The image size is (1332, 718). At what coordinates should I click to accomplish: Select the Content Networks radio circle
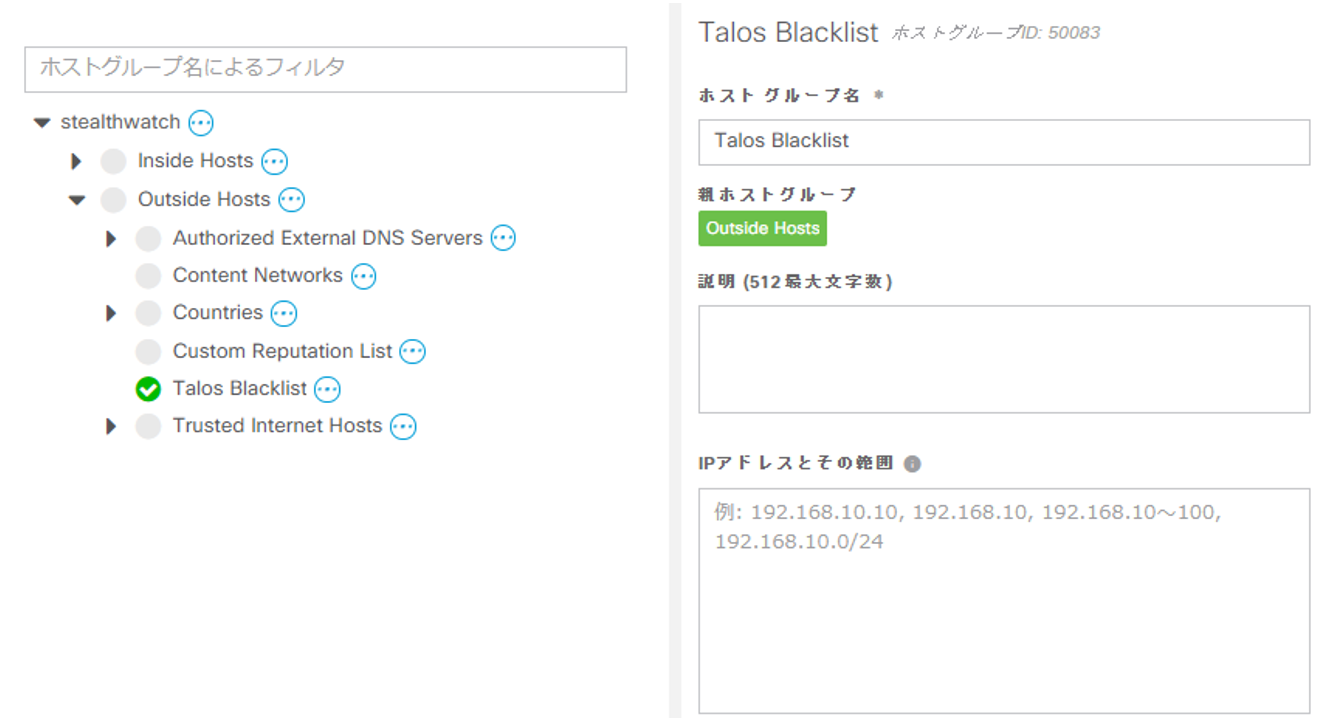click(148, 276)
